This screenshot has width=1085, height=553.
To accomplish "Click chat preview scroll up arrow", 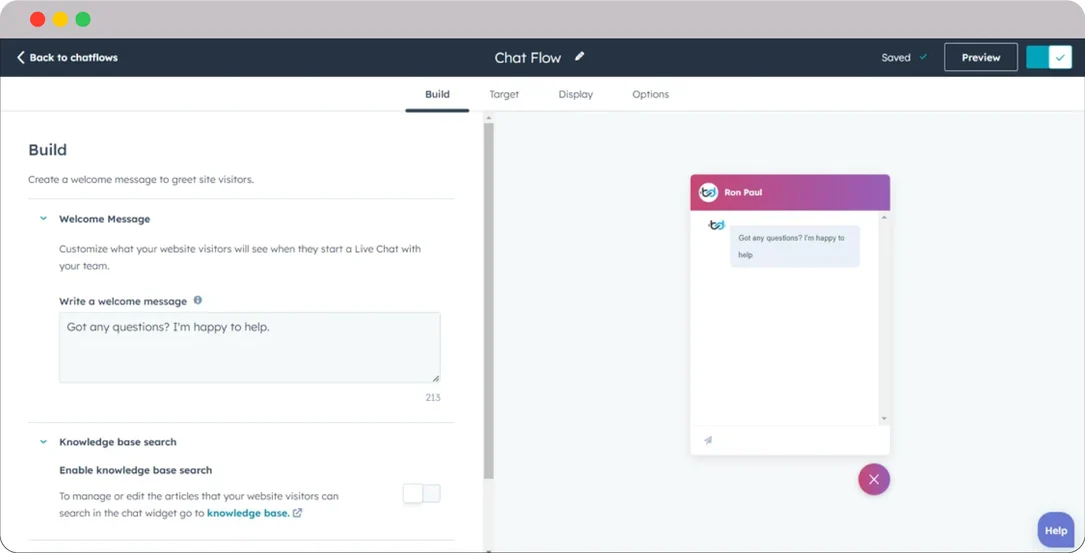I will [x=884, y=218].
